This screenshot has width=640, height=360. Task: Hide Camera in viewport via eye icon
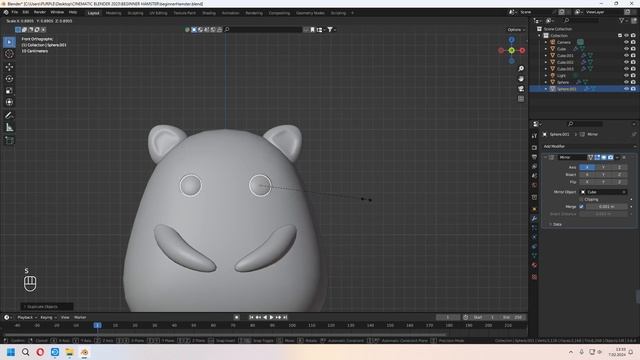pyautogui.click(x=626, y=42)
